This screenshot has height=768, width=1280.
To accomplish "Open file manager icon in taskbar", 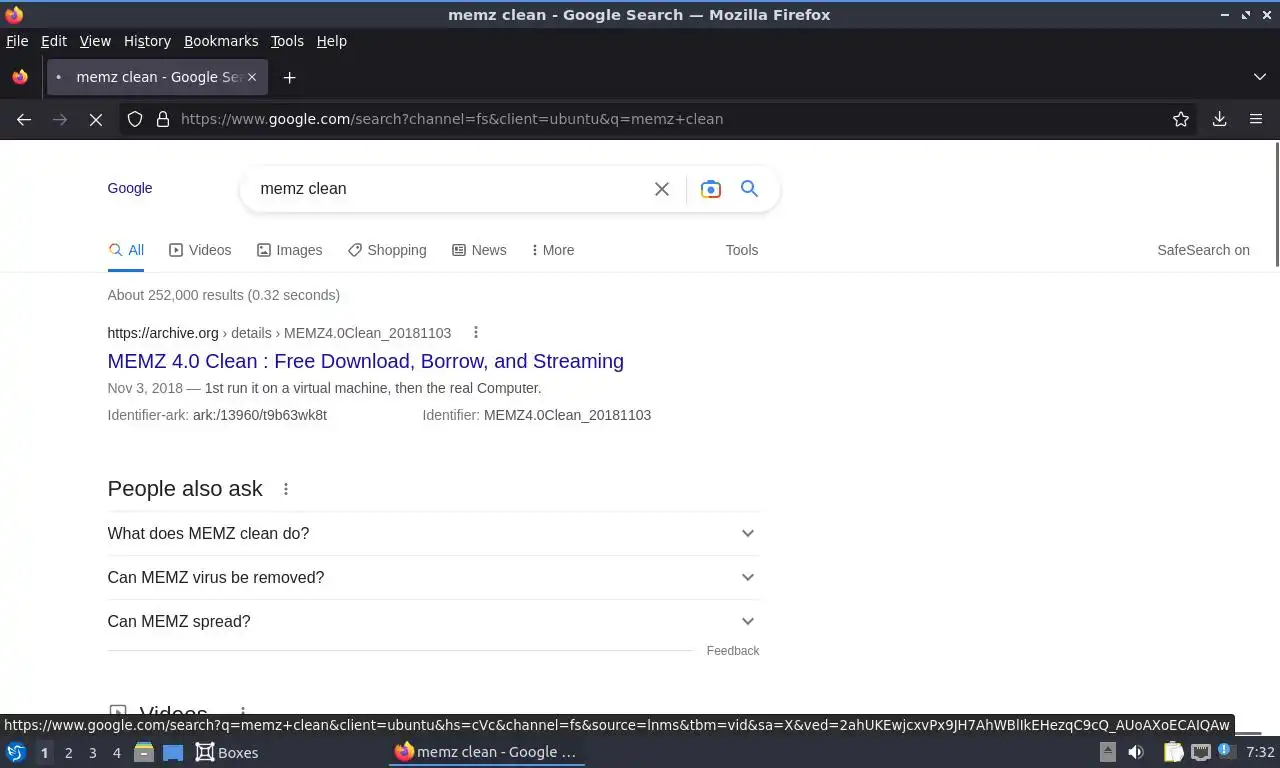I will click(144, 752).
